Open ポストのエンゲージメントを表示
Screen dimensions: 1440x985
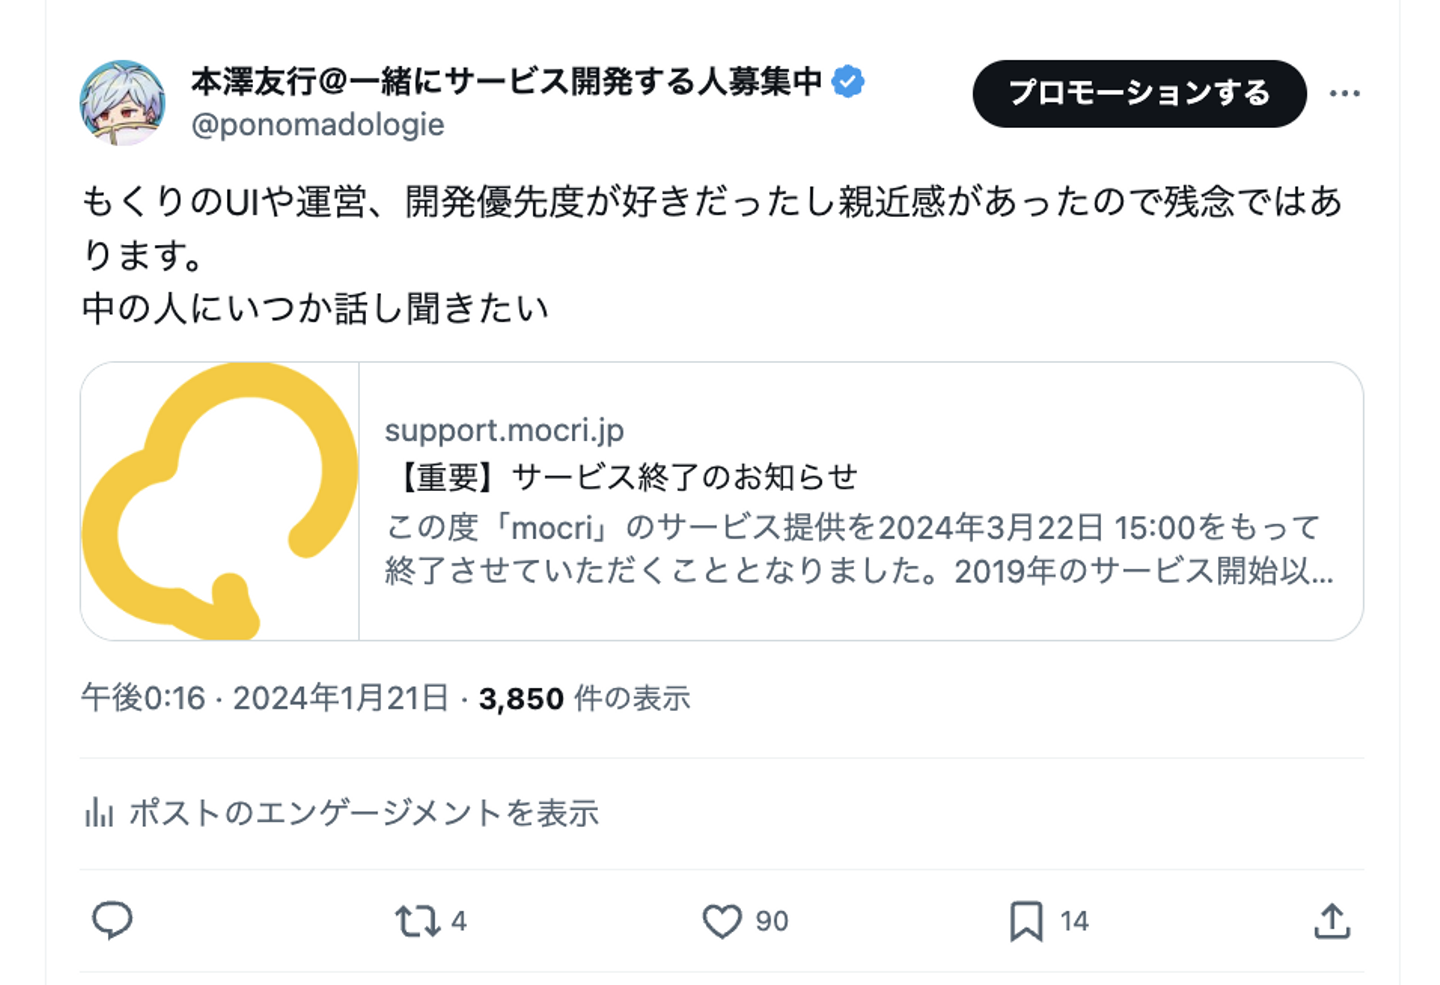[x=364, y=812]
